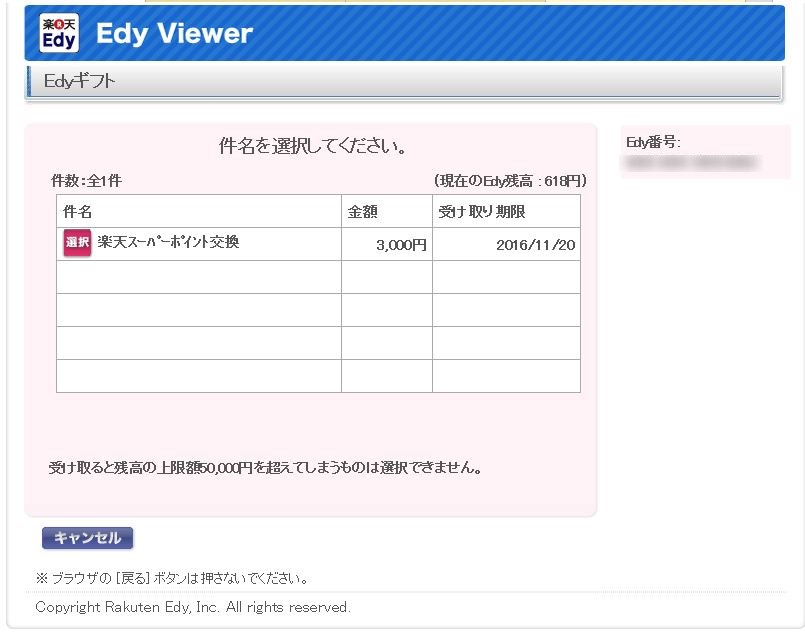Click the 50,000円 balance limit notice

[x=265, y=467]
